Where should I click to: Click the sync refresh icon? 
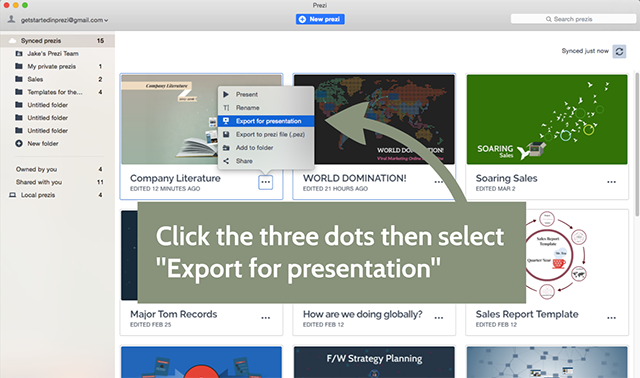[619, 51]
